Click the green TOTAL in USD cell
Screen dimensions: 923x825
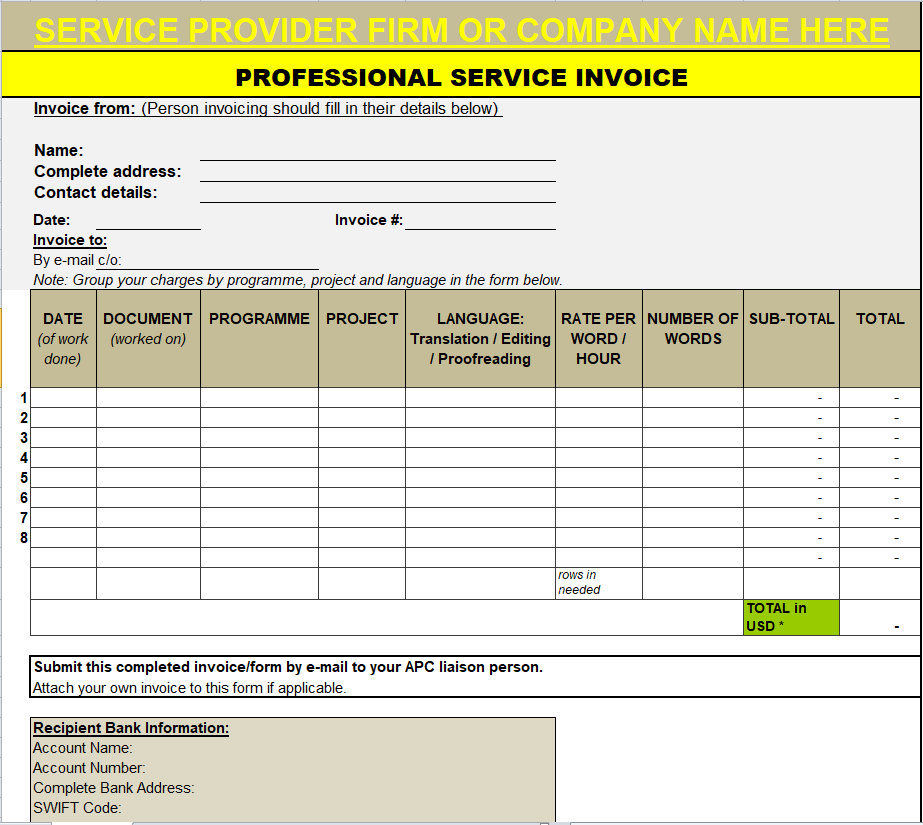coord(790,617)
